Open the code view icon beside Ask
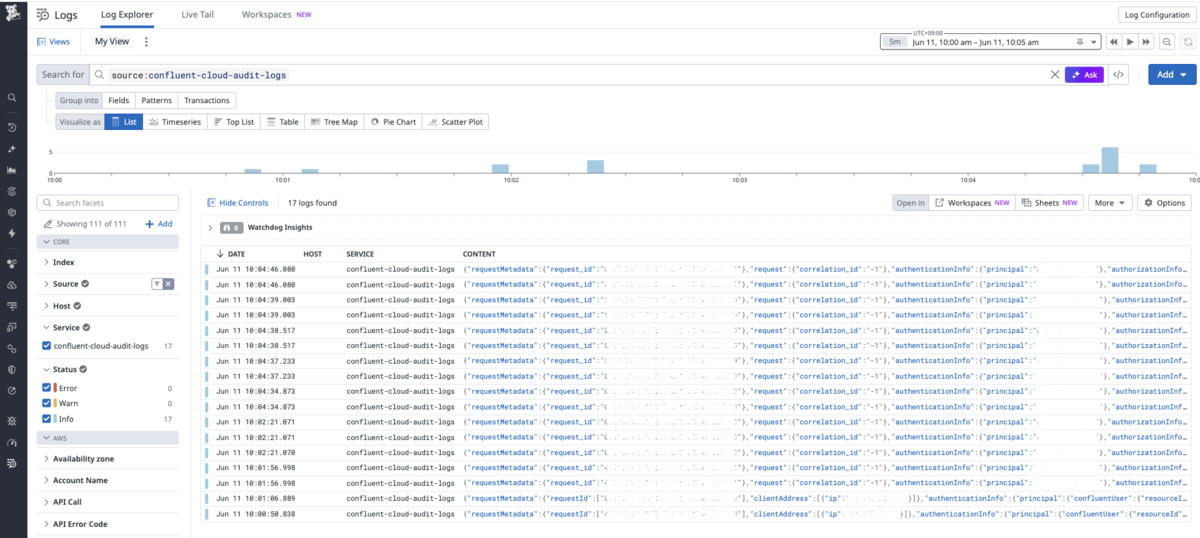The width and height of the screenshot is (1200, 538). coord(1118,75)
